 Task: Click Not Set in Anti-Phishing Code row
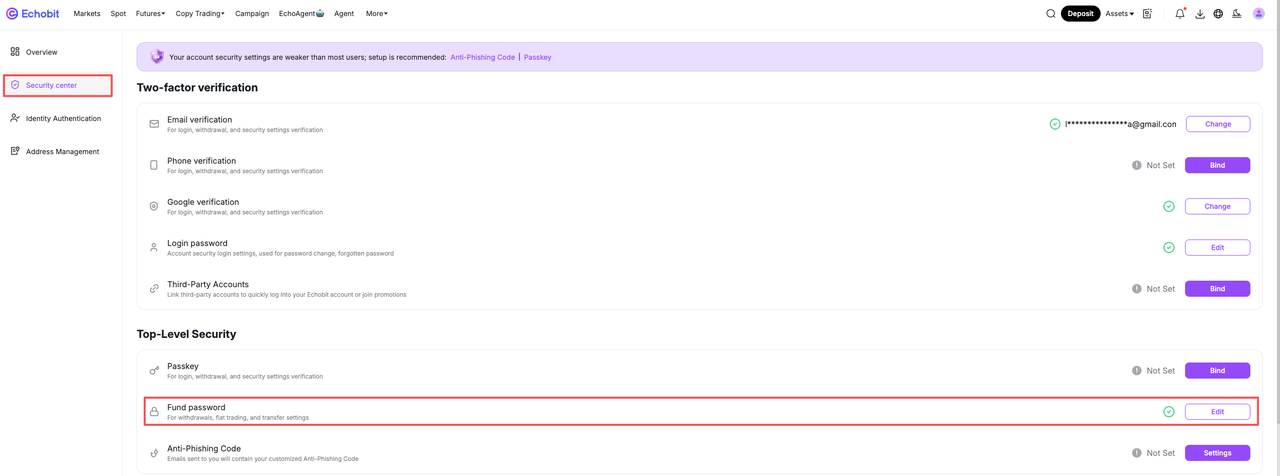click(x=1161, y=453)
